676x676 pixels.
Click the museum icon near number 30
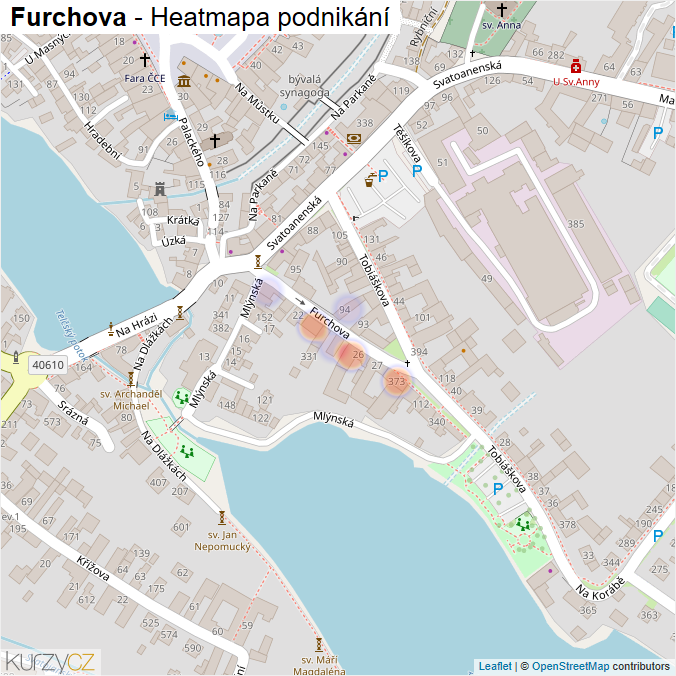pyautogui.click(x=184, y=81)
